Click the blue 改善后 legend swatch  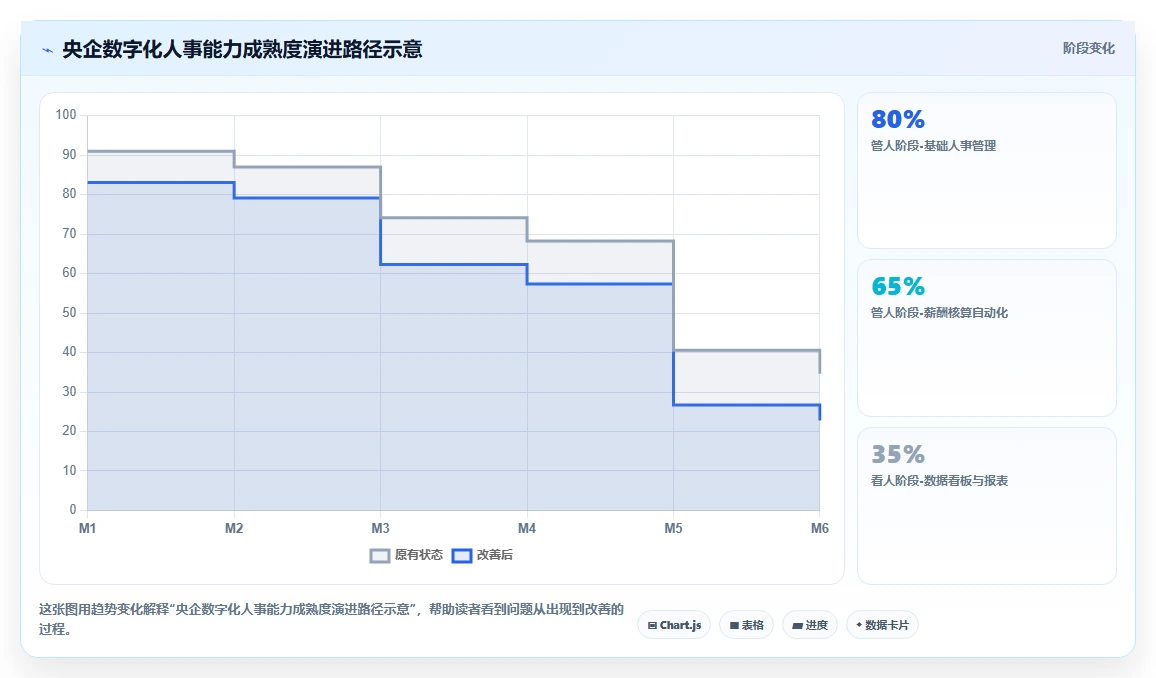click(462, 556)
